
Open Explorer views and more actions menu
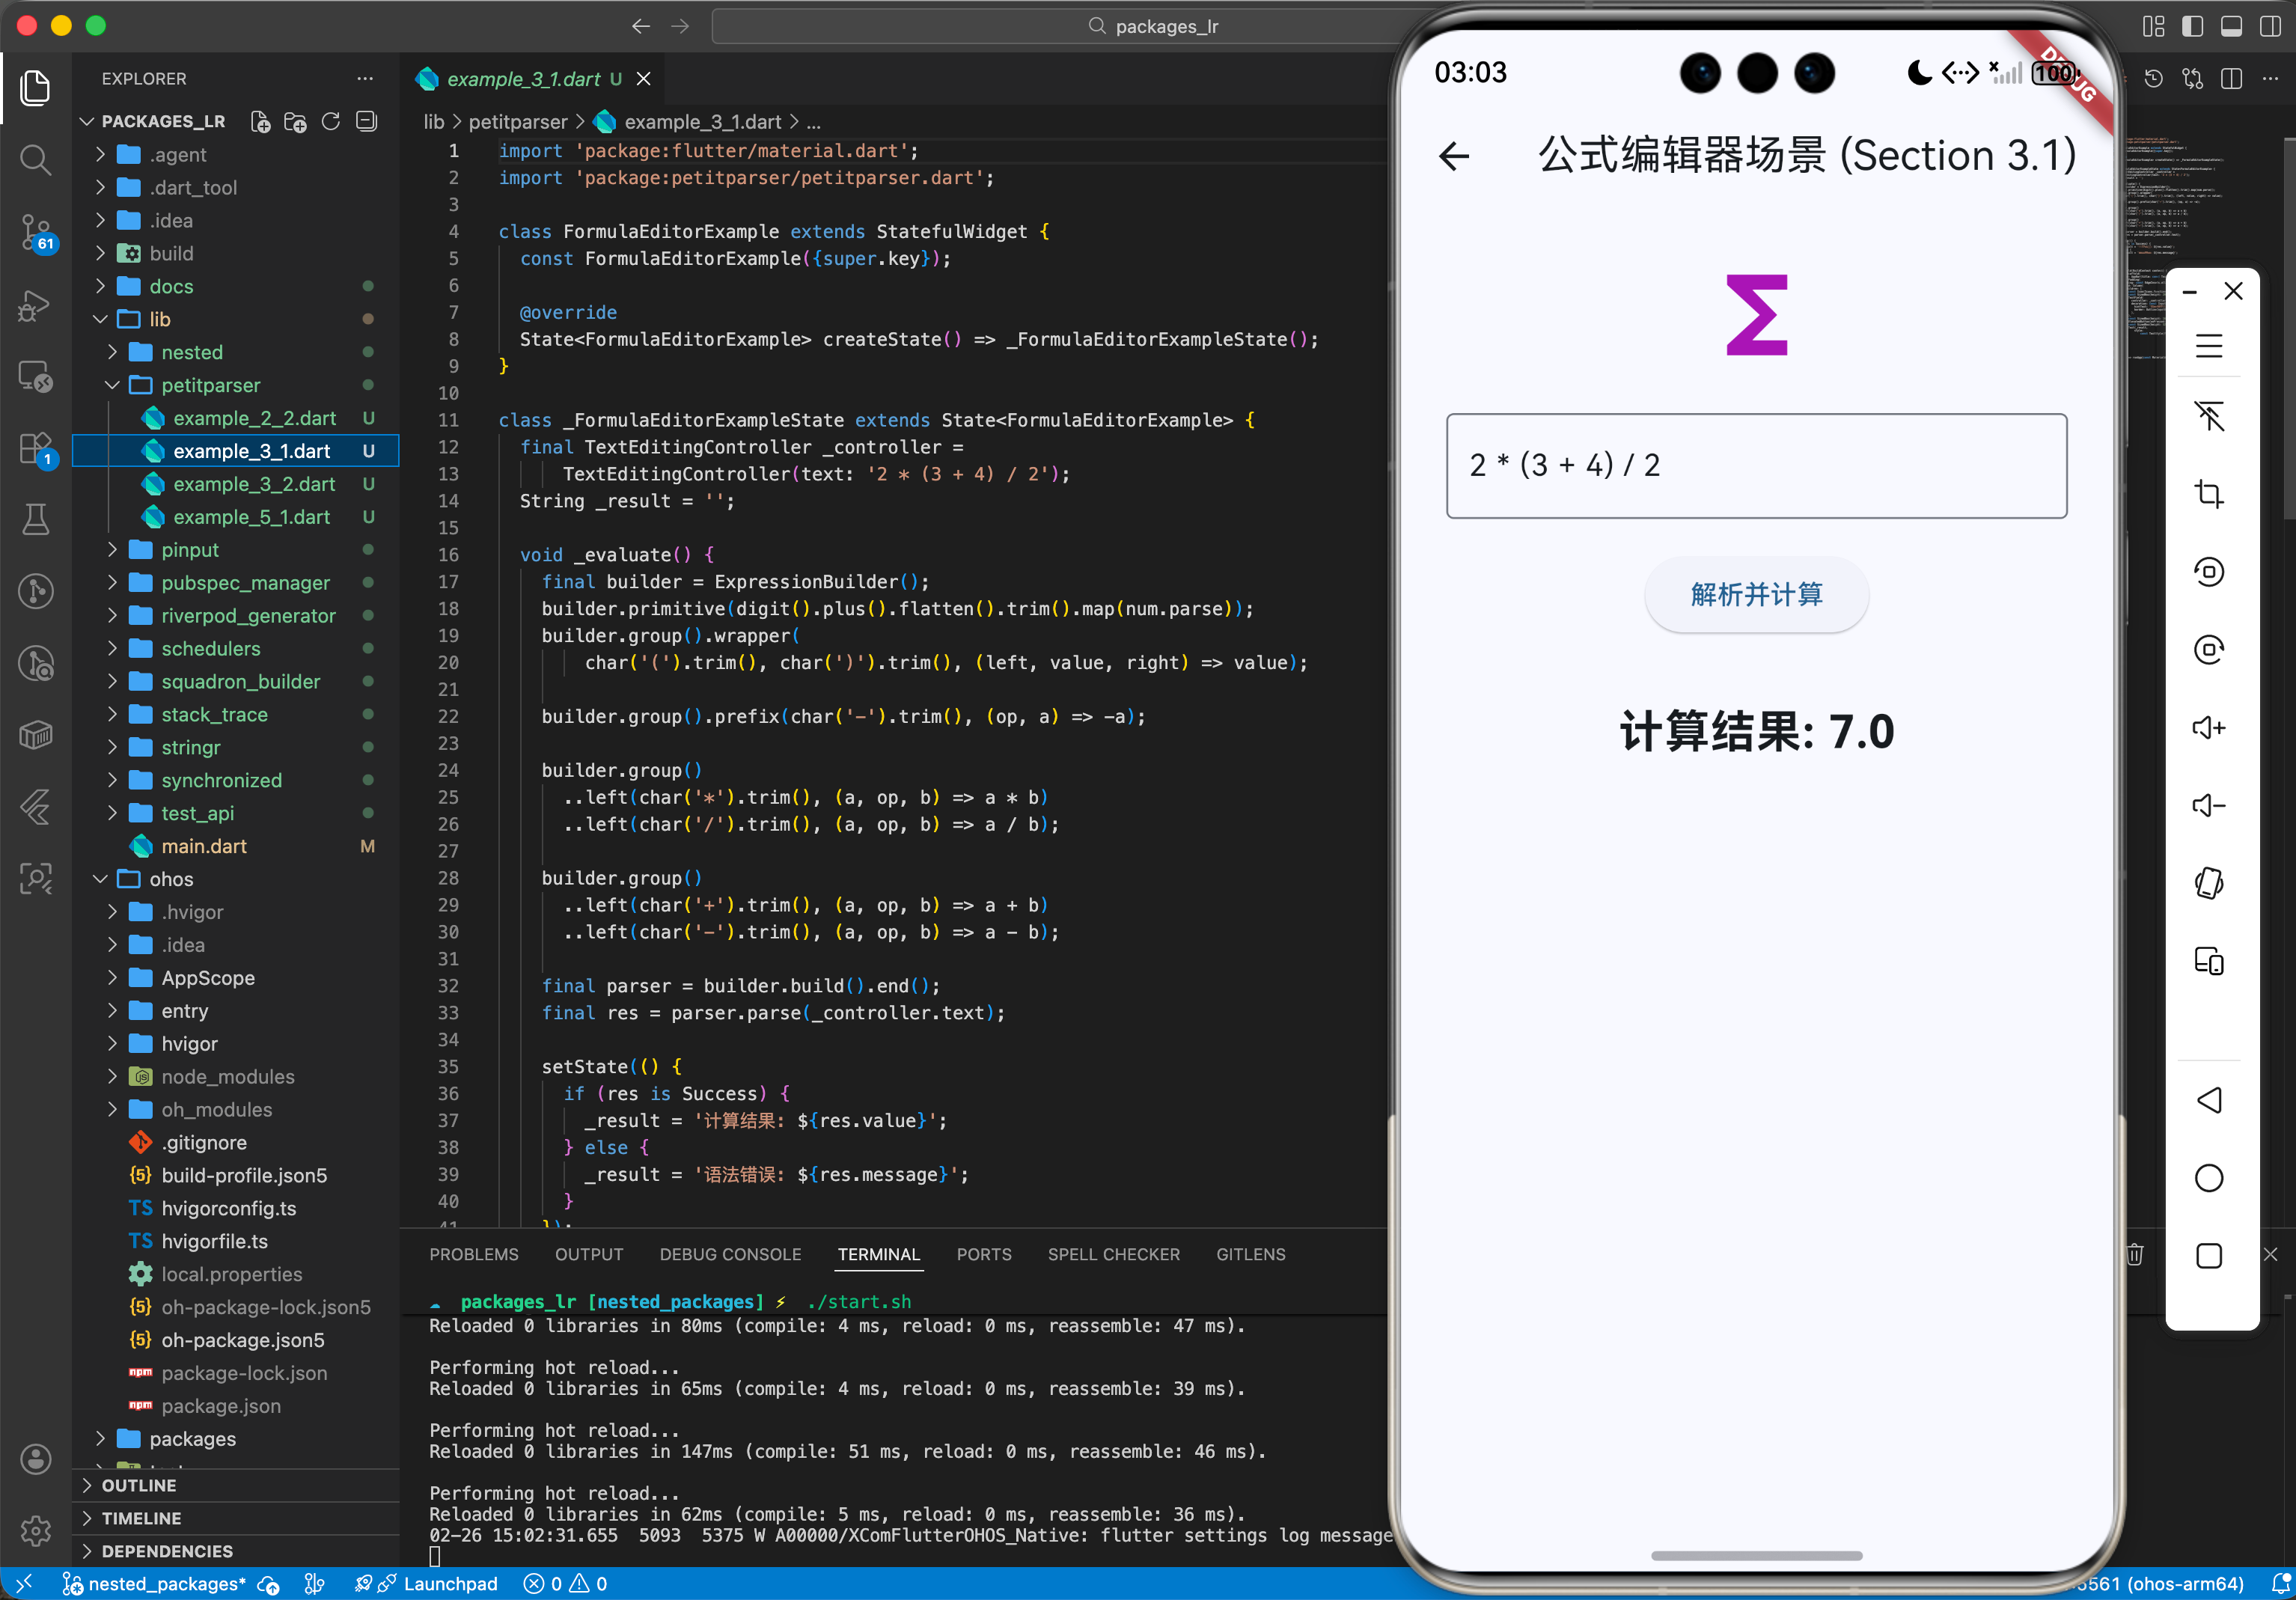click(365, 78)
